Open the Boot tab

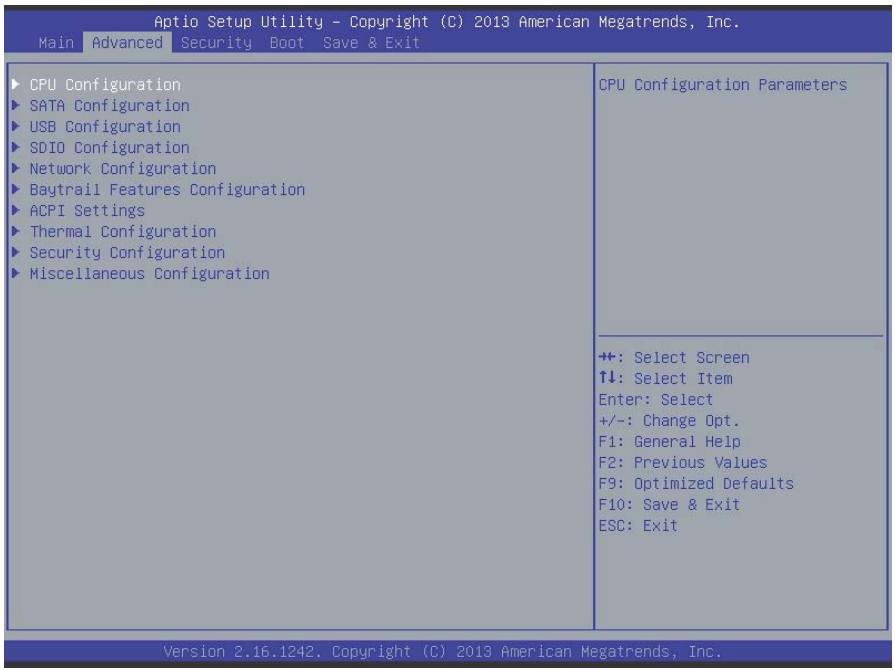click(x=287, y=43)
